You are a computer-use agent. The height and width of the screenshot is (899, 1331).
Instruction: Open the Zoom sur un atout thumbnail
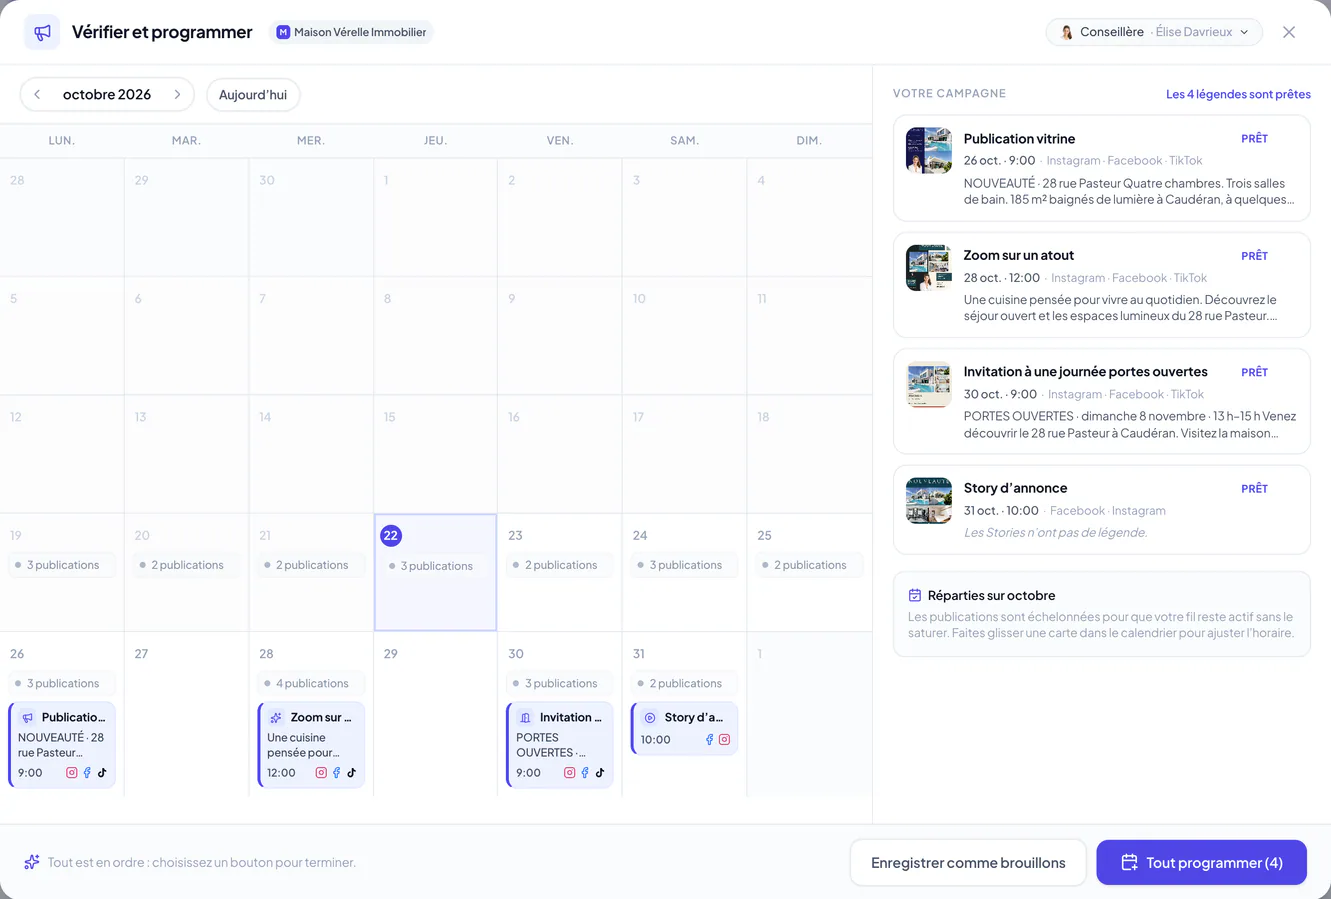click(929, 267)
